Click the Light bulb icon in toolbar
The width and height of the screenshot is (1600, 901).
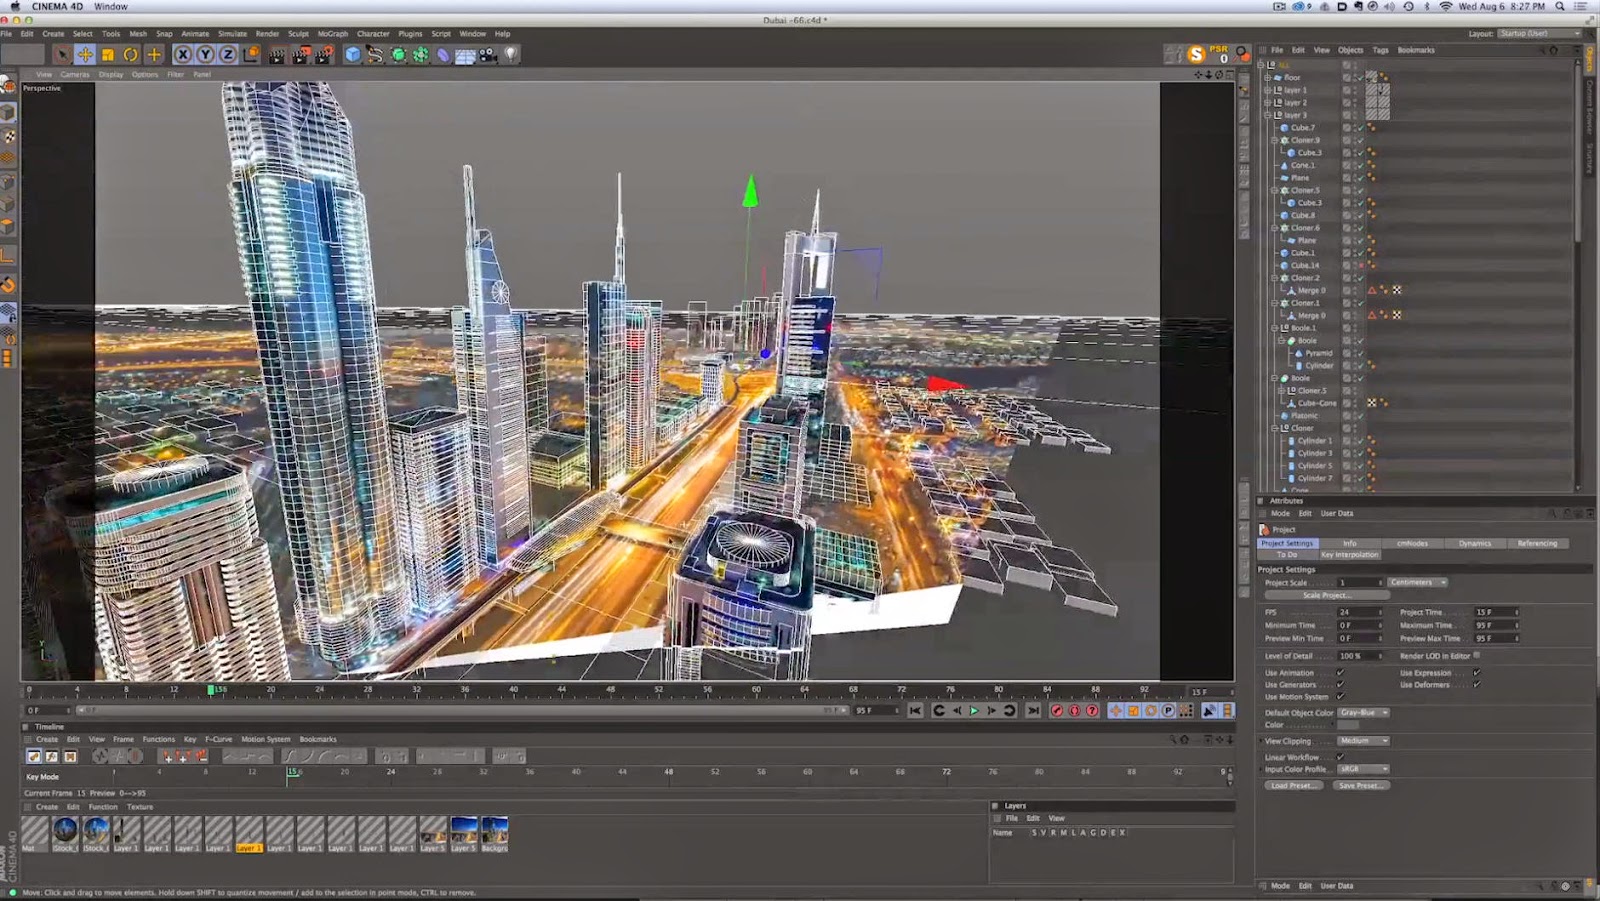pyautogui.click(x=511, y=55)
